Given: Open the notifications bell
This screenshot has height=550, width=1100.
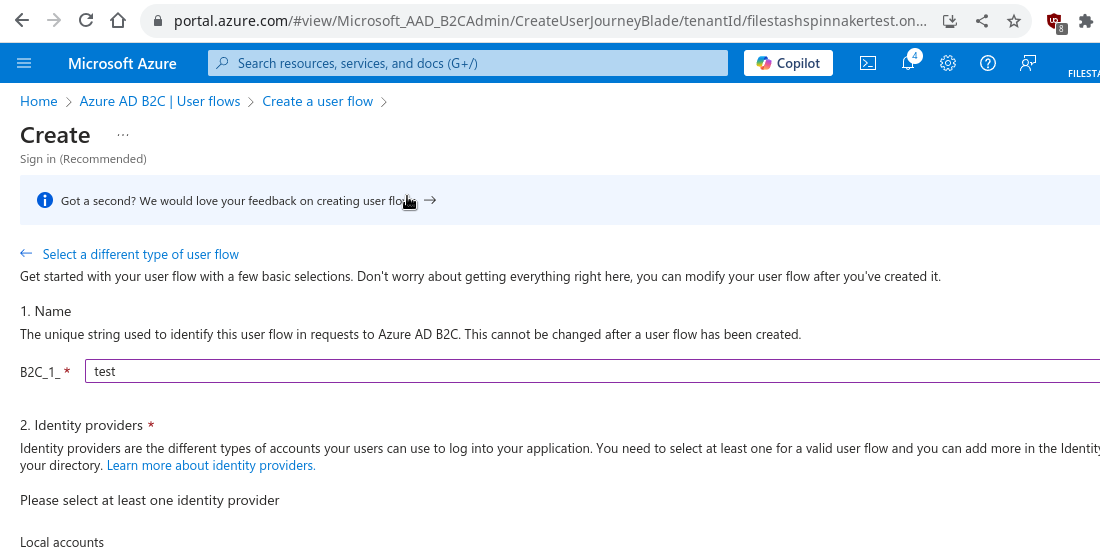Looking at the screenshot, I should click(x=908, y=63).
